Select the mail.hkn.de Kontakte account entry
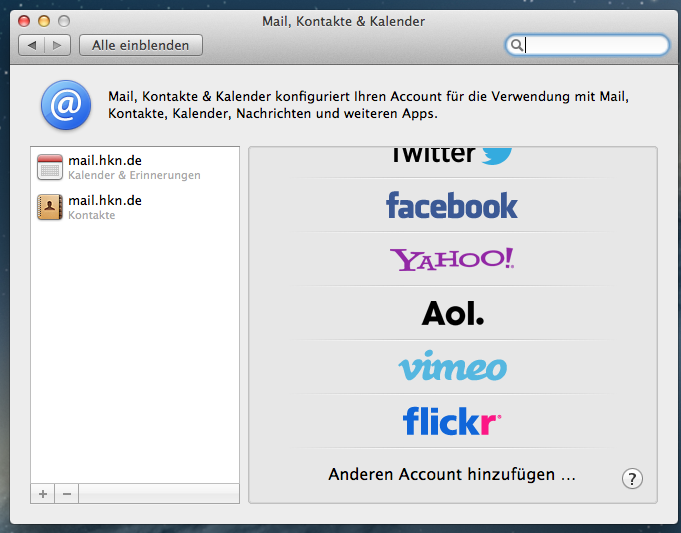The width and height of the screenshot is (681, 533). pos(134,207)
